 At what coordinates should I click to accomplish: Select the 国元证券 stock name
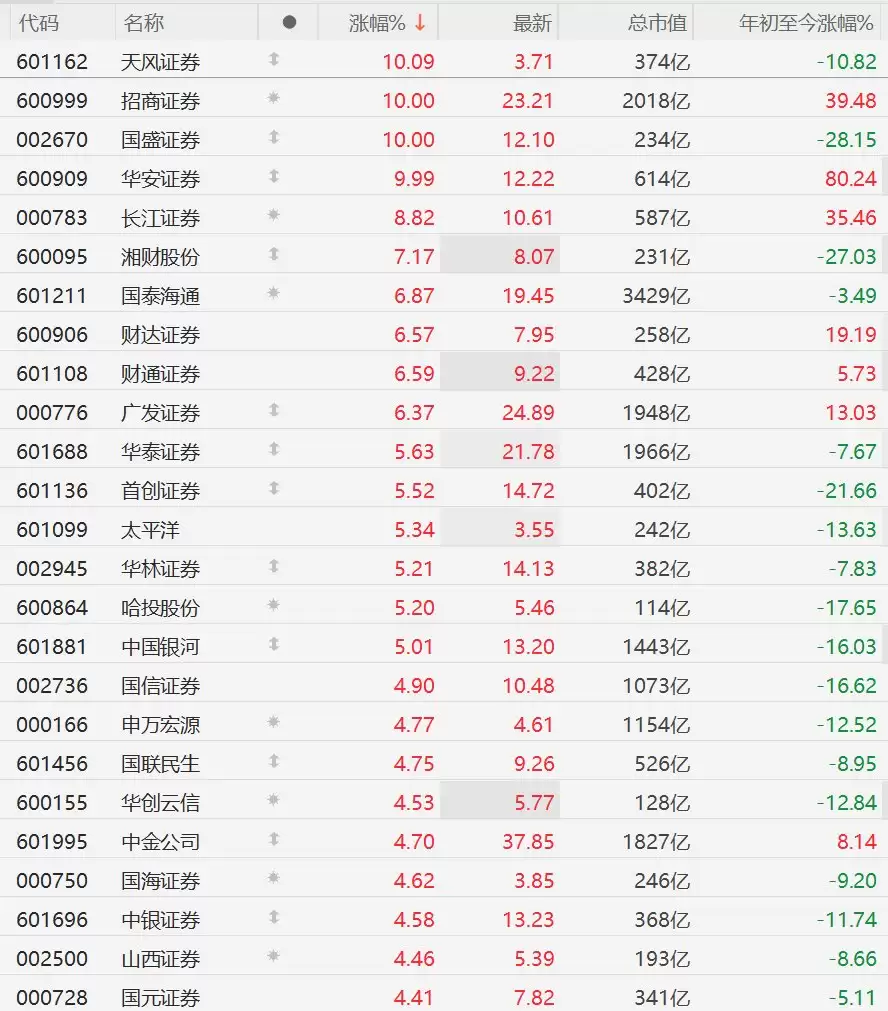click(161, 997)
